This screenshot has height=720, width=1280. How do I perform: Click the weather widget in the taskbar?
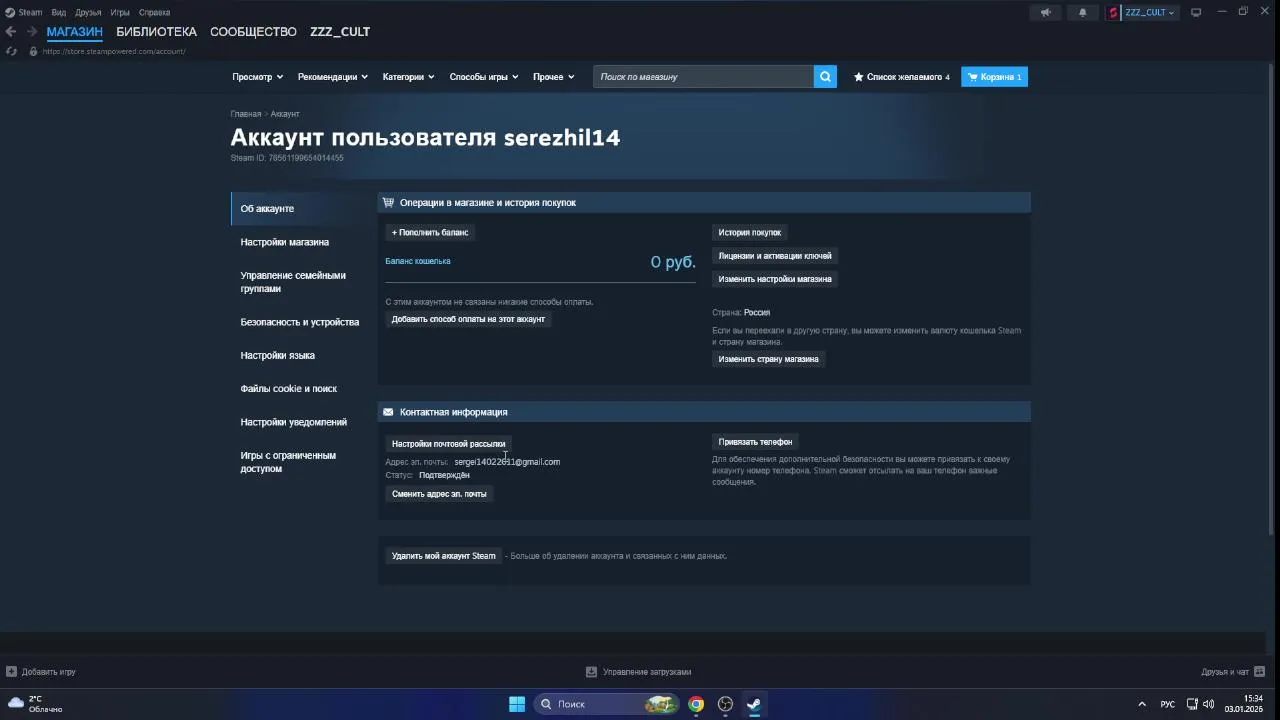pos(36,704)
